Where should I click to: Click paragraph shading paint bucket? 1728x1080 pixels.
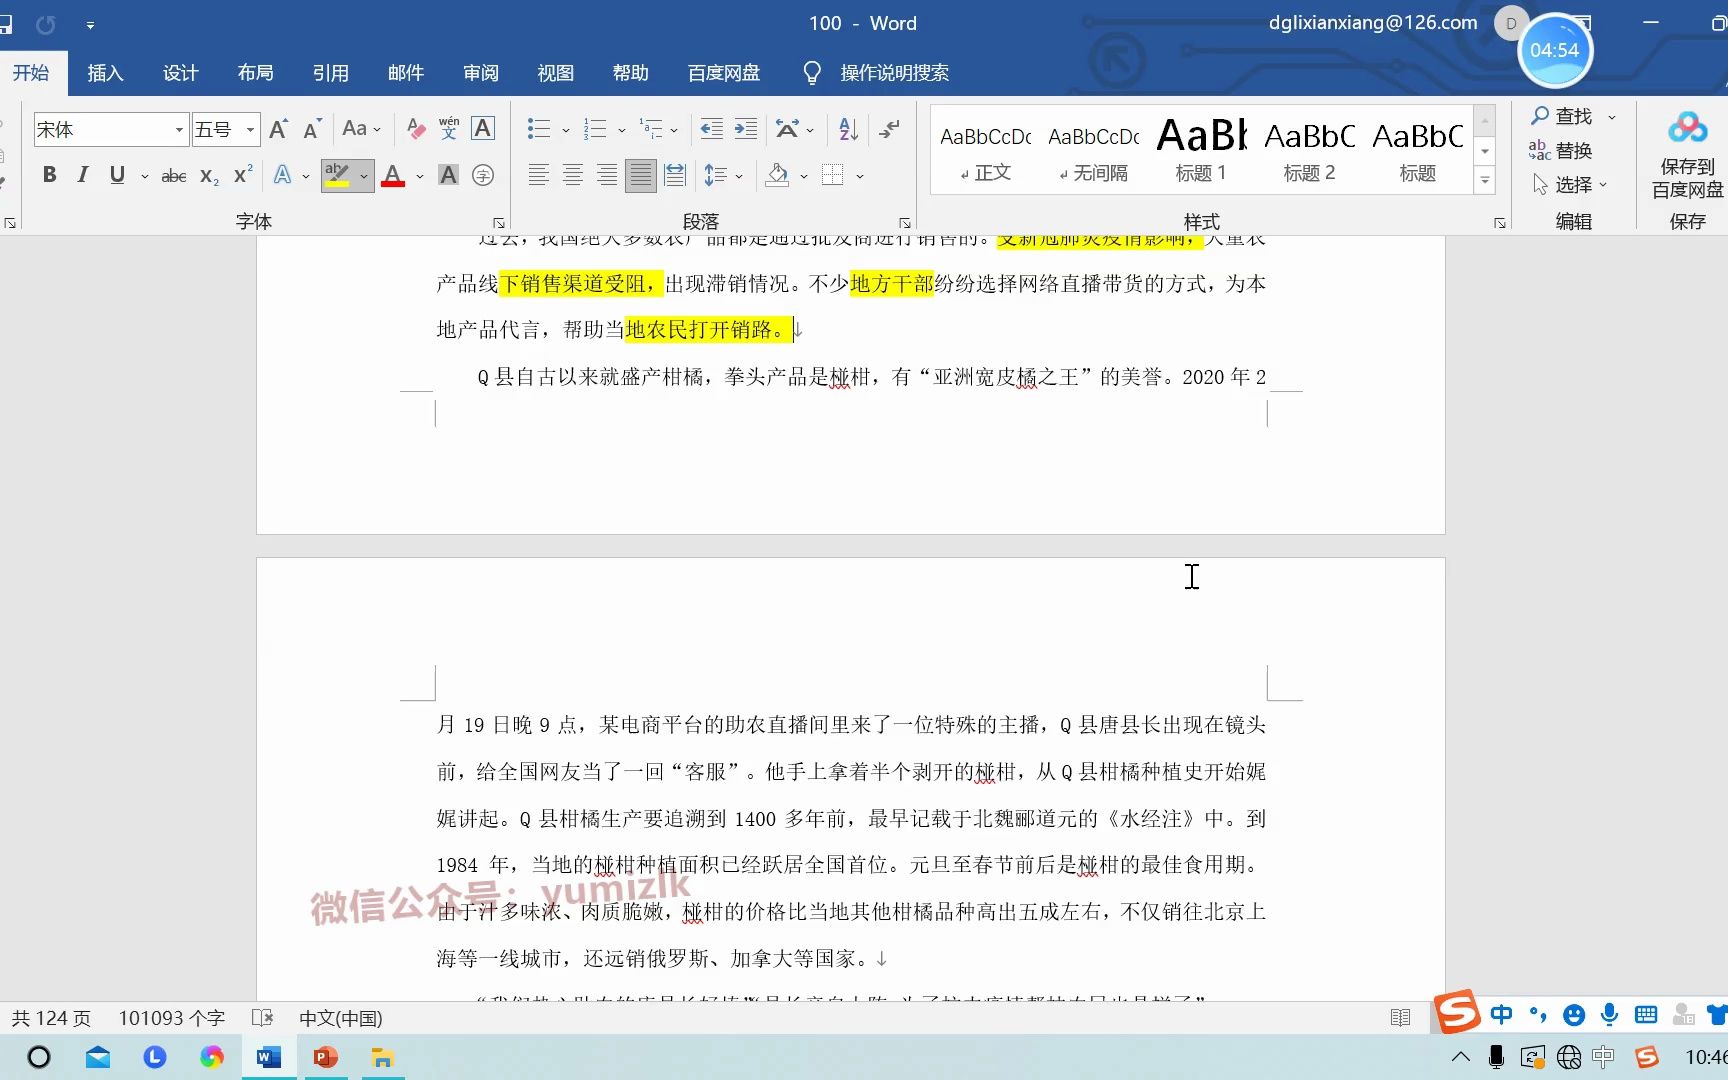point(777,175)
